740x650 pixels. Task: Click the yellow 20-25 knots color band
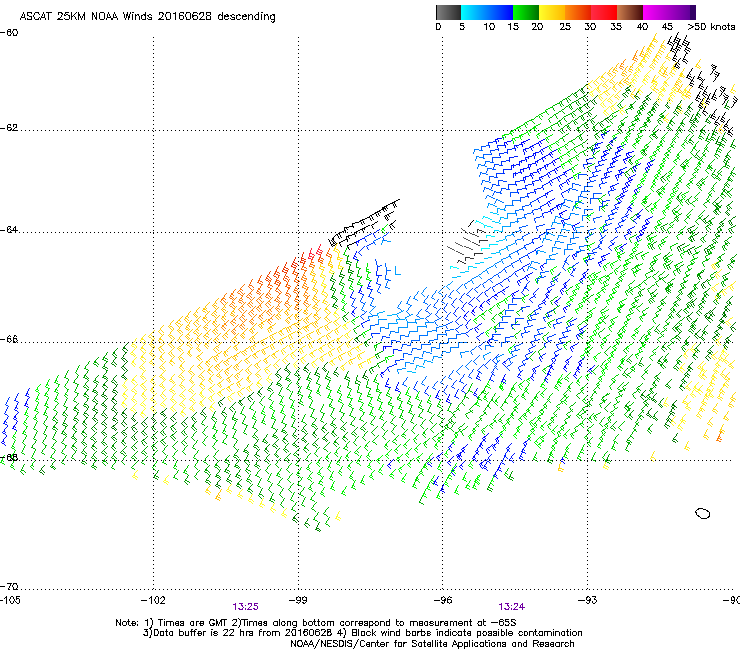pyautogui.click(x=552, y=12)
